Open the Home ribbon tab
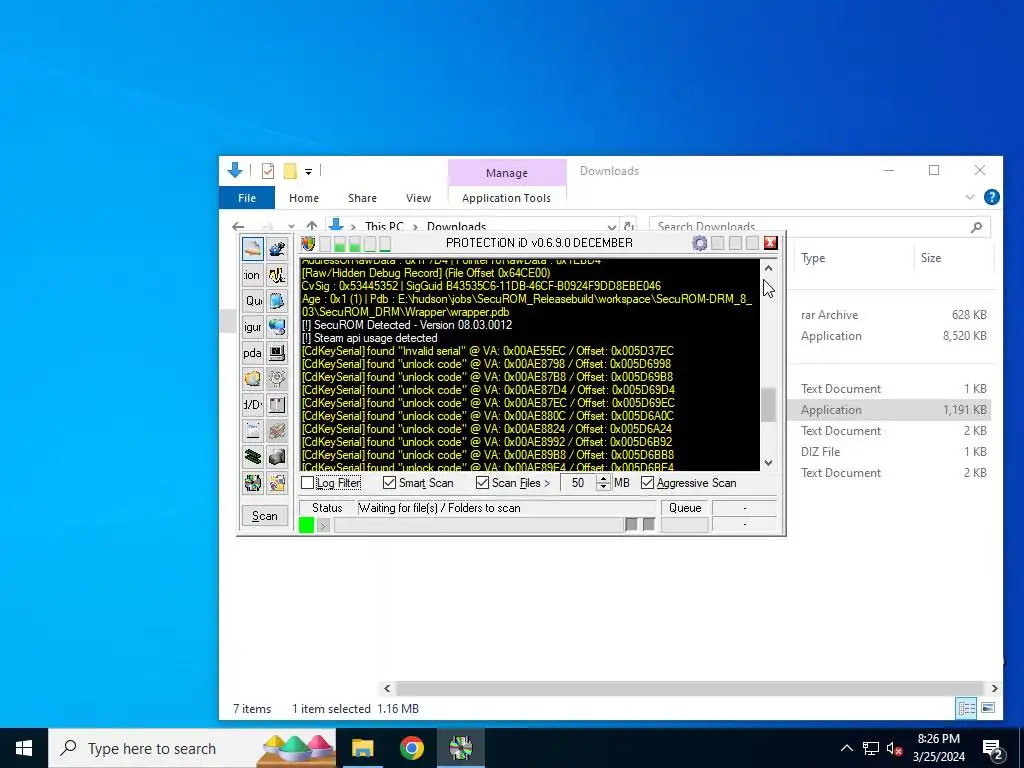Viewport: 1024px width, 768px height. [x=304, y=198]
